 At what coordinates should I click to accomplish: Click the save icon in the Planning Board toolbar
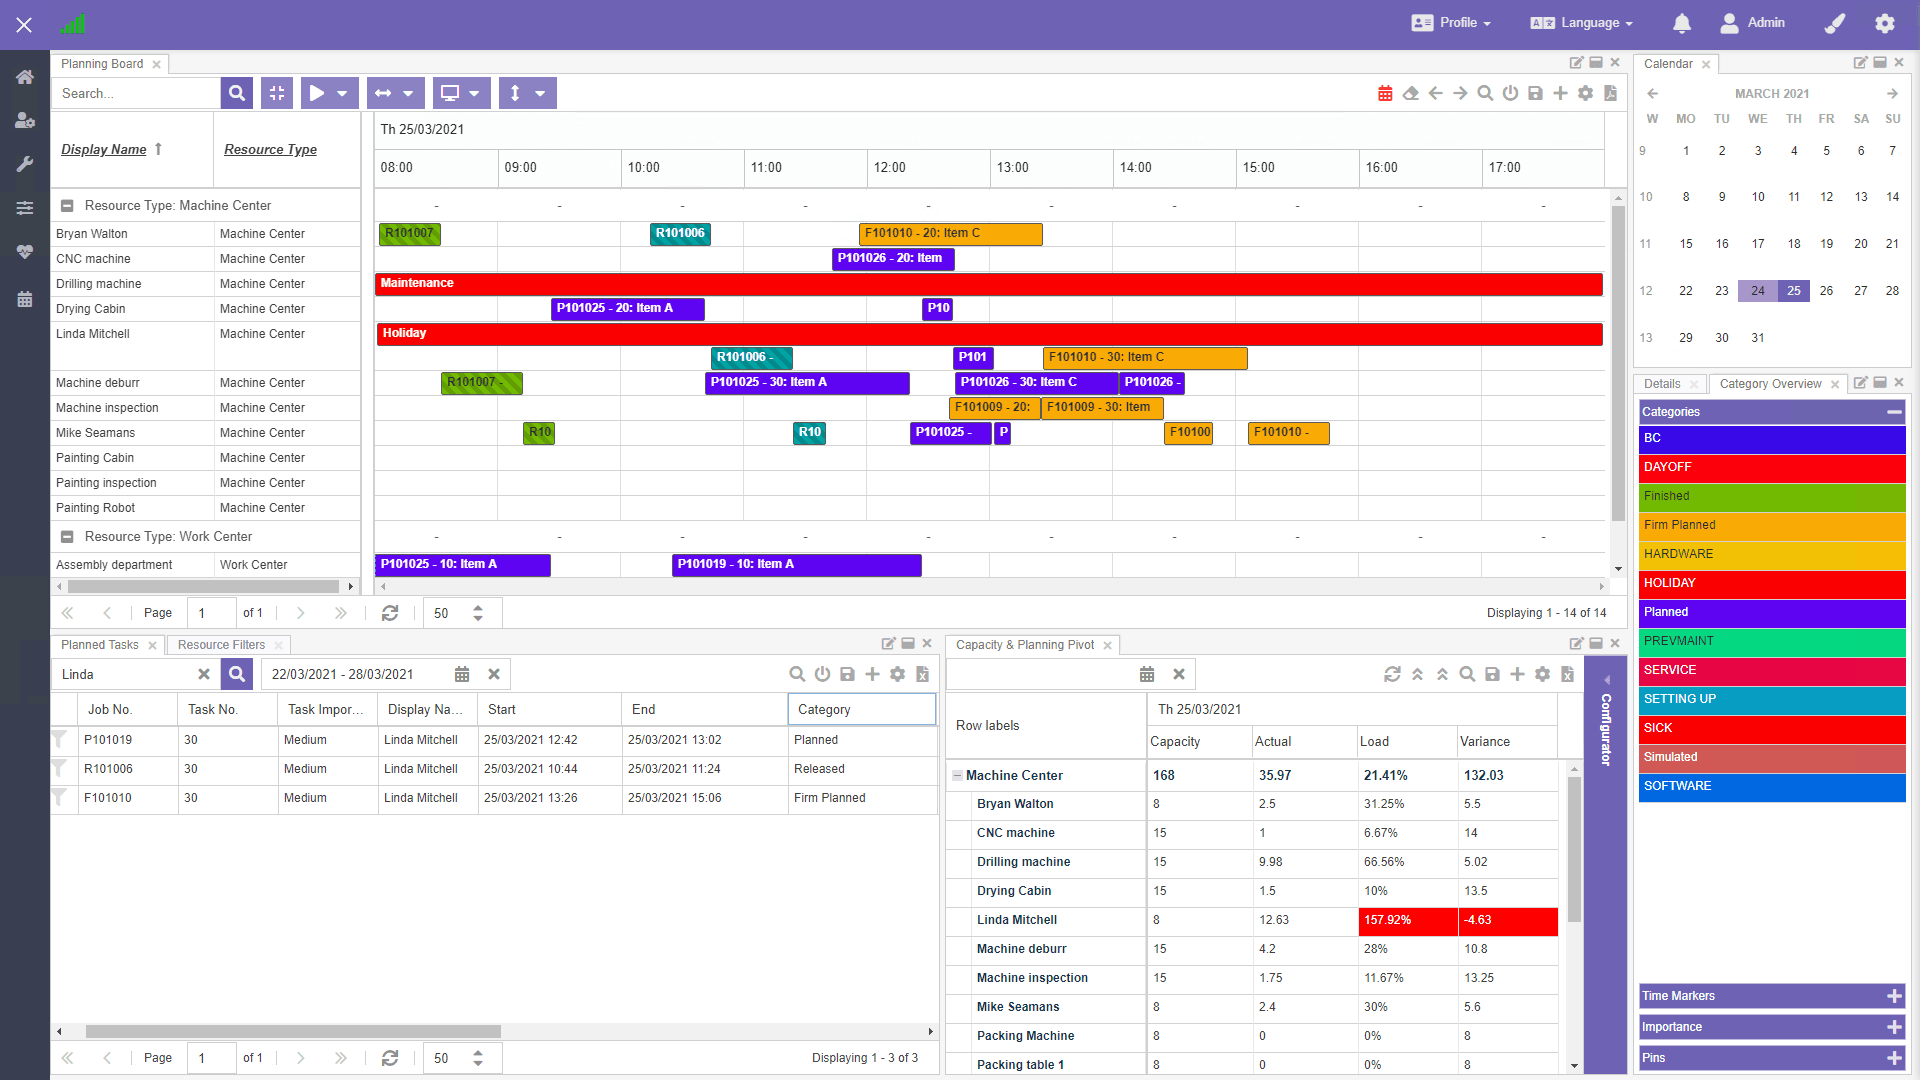1535,93
